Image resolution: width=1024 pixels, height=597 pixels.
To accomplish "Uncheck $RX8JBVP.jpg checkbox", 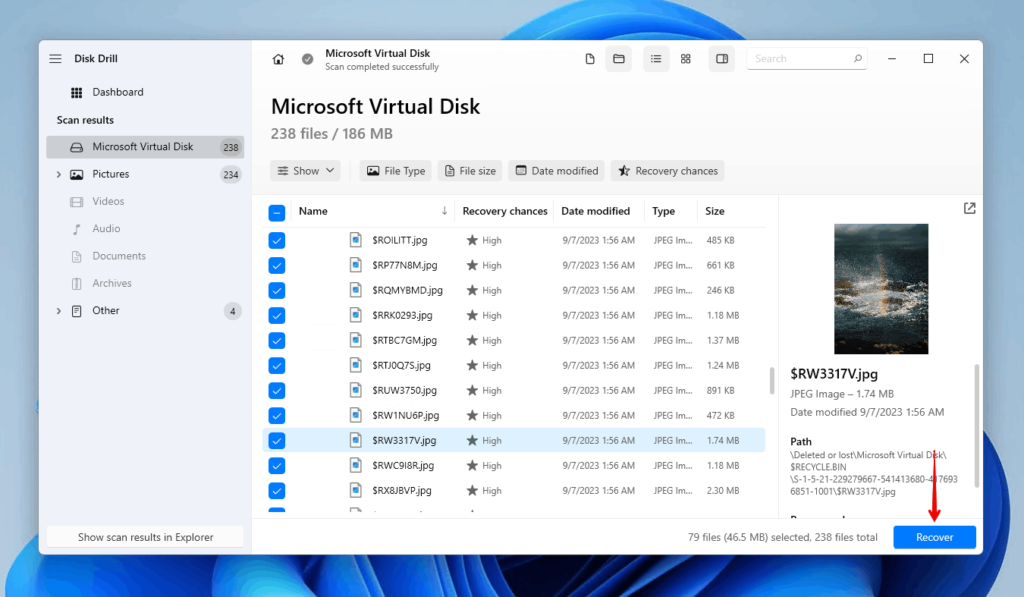I will pyautogui.click(x=276, y=491).
